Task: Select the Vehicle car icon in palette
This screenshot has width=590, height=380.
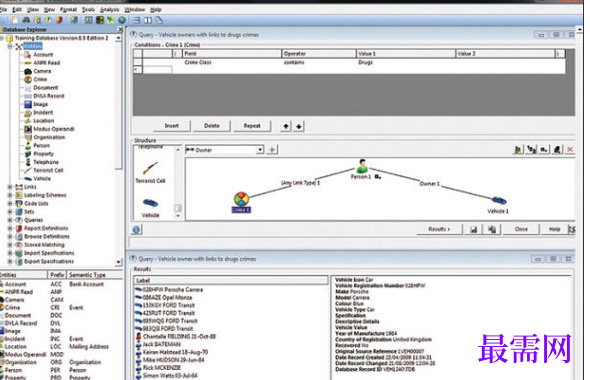Action: point(151,203)
